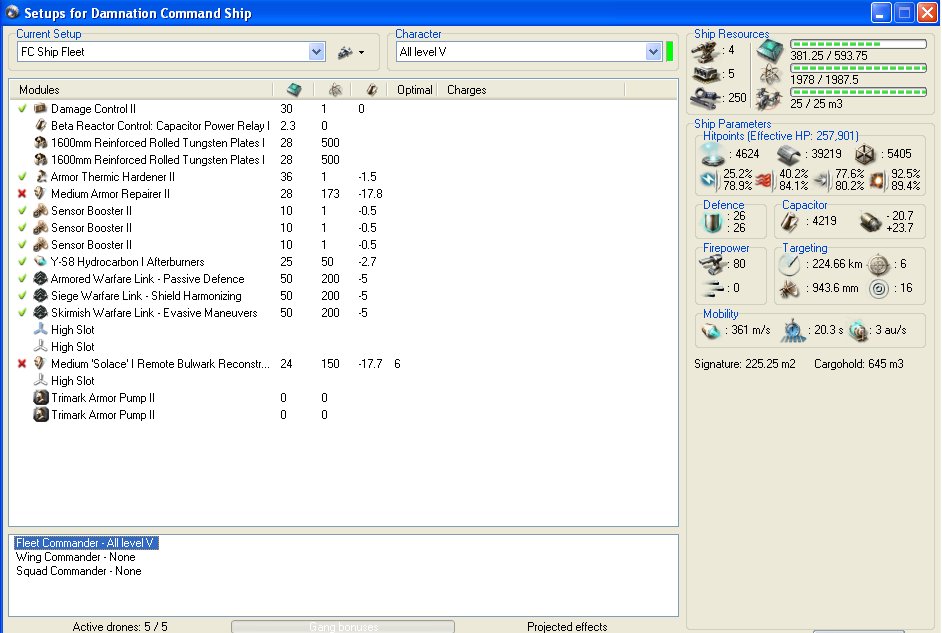Click the turret hardpoints icon in Ship Resources
The height and width of the screenshot is (633, 942).
pyautogui.click(x=705, y=52)
